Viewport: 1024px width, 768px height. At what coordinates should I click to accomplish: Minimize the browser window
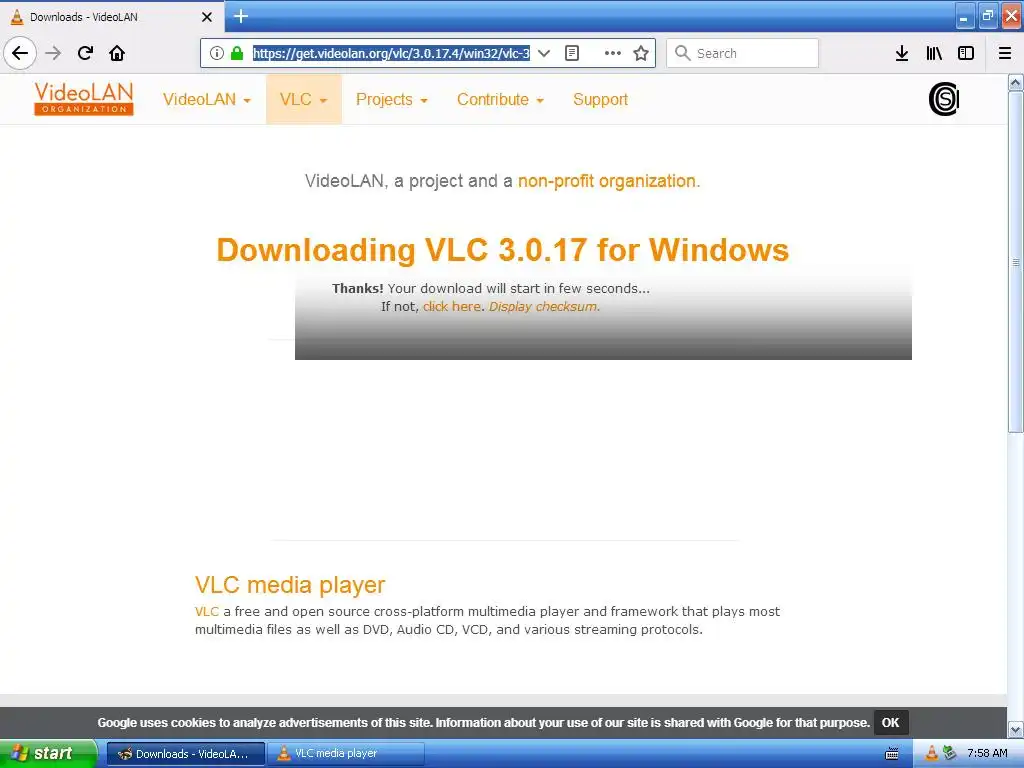click(965, 16)
